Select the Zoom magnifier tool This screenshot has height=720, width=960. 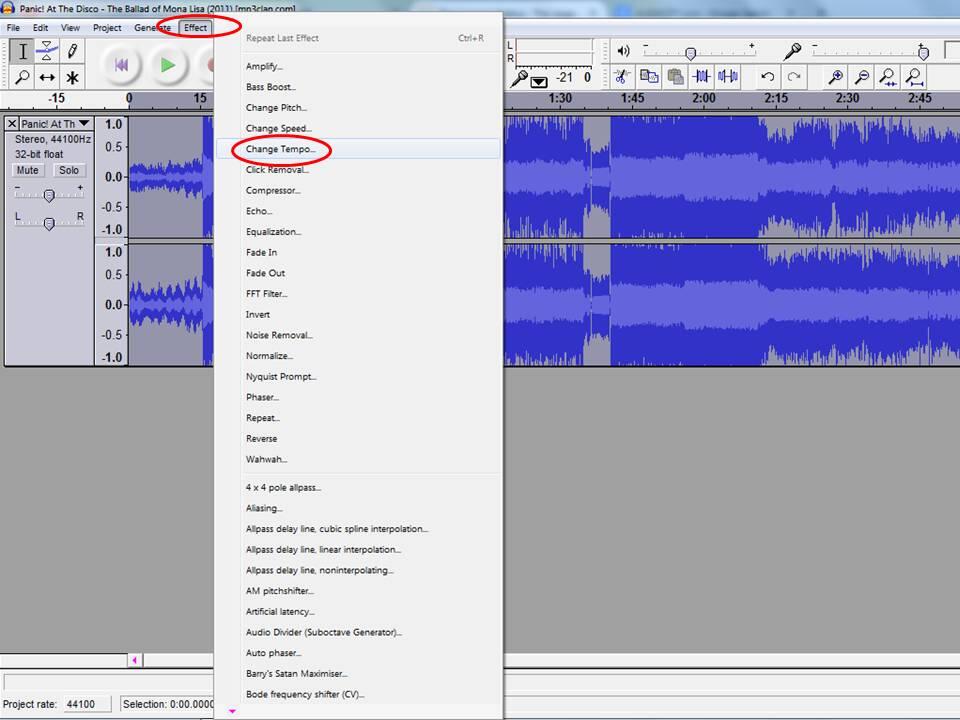22,77
